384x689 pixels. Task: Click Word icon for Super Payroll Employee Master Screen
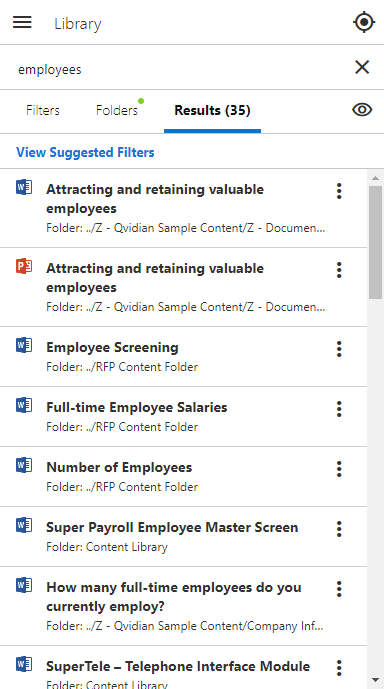click(x=24, y=525)
